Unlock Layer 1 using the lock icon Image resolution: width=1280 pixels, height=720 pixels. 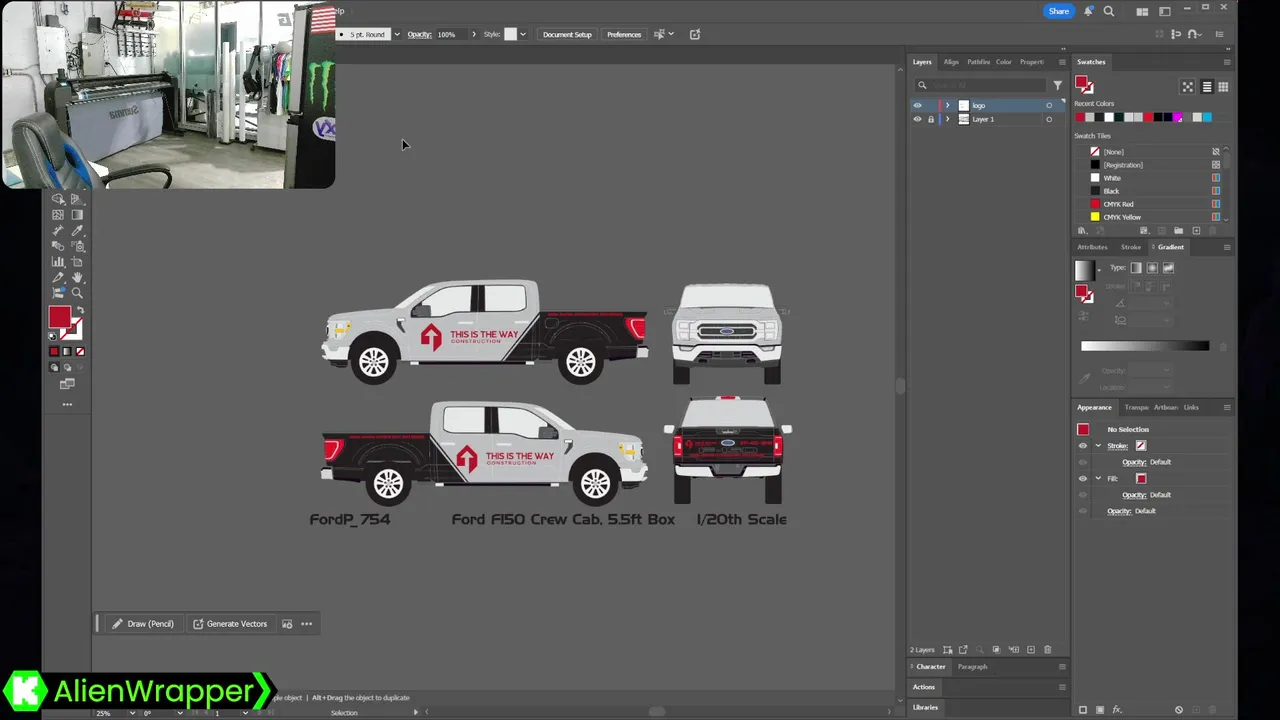click(x=931, y=119)
